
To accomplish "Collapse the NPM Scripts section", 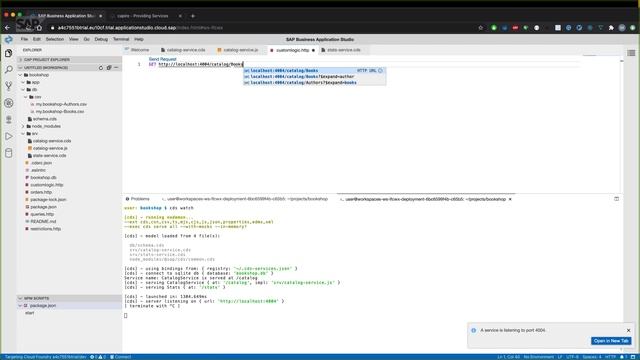I will [69, 298].
